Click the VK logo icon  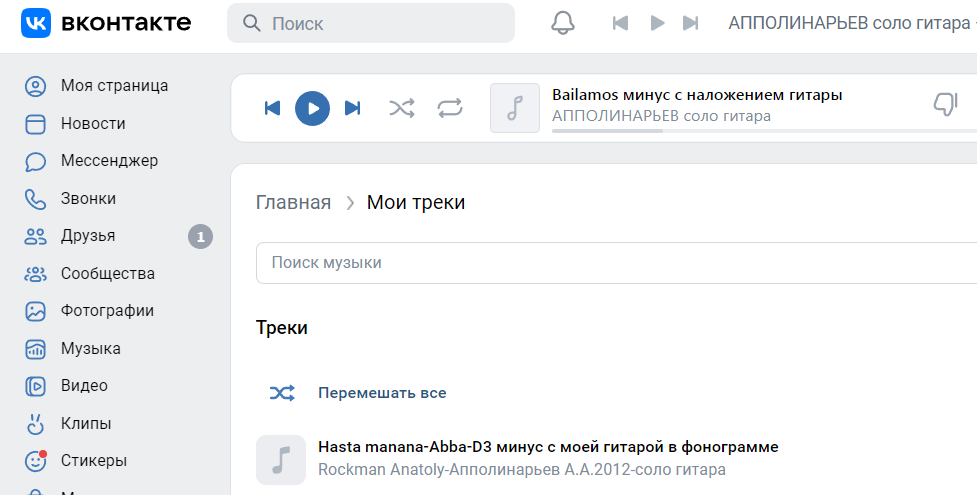(x=36, y=23)
